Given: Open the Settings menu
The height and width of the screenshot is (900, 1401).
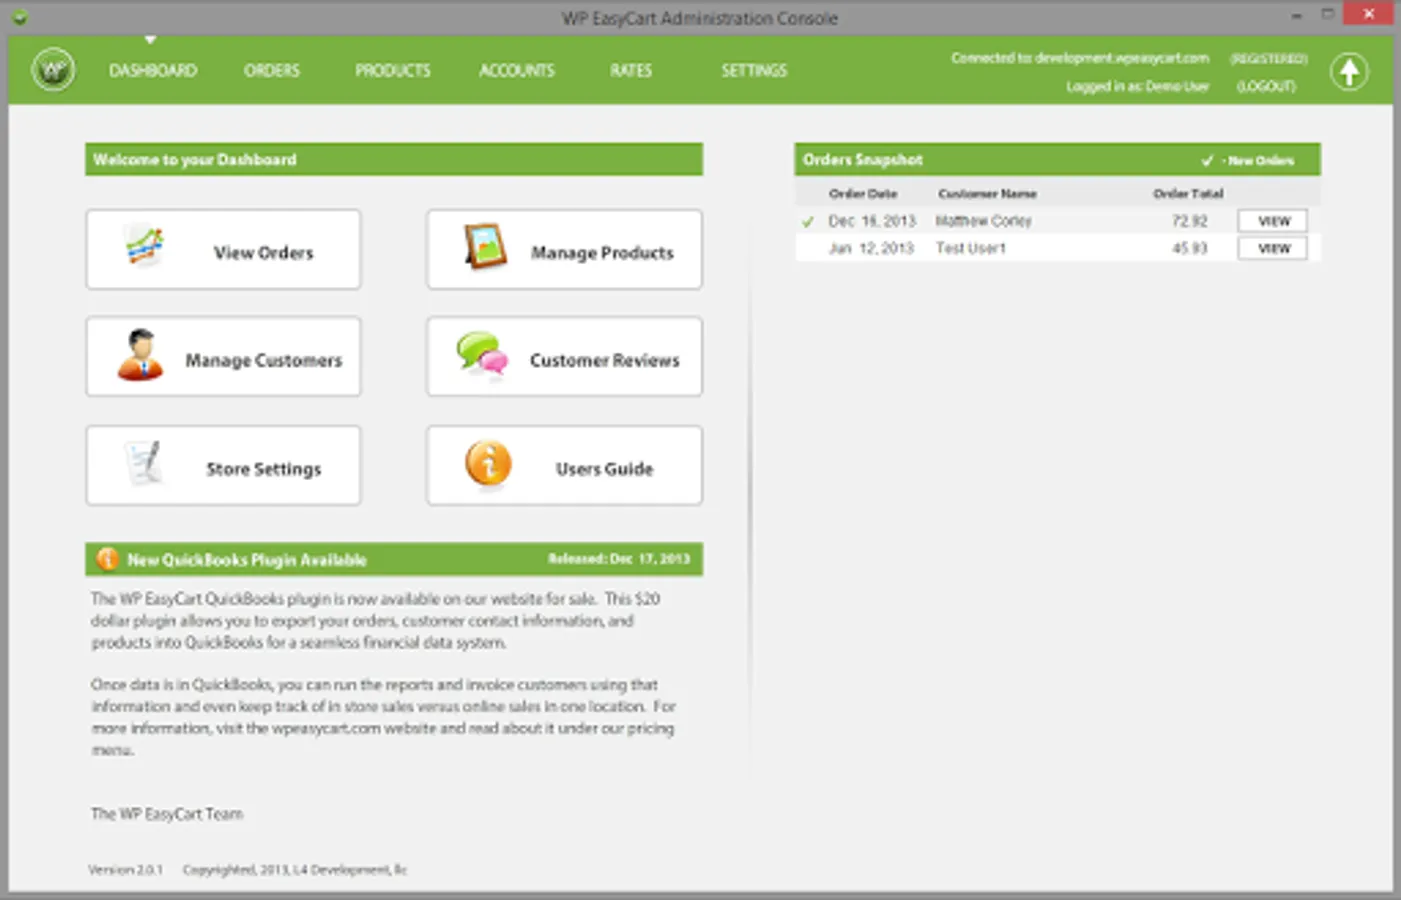Looking at the screenshot, I should (x=754, y=70).
